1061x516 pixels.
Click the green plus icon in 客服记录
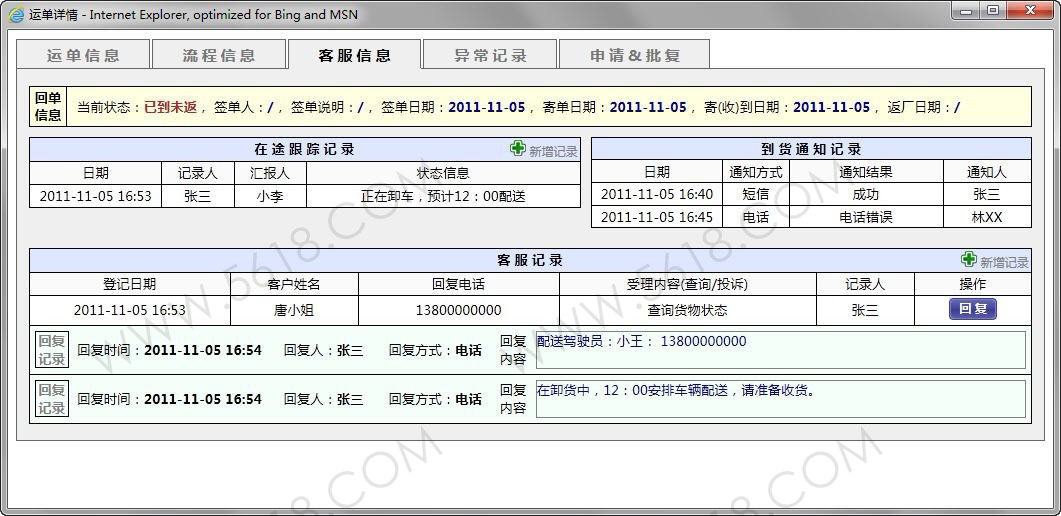pyautogui.click(x=968, y=260)
